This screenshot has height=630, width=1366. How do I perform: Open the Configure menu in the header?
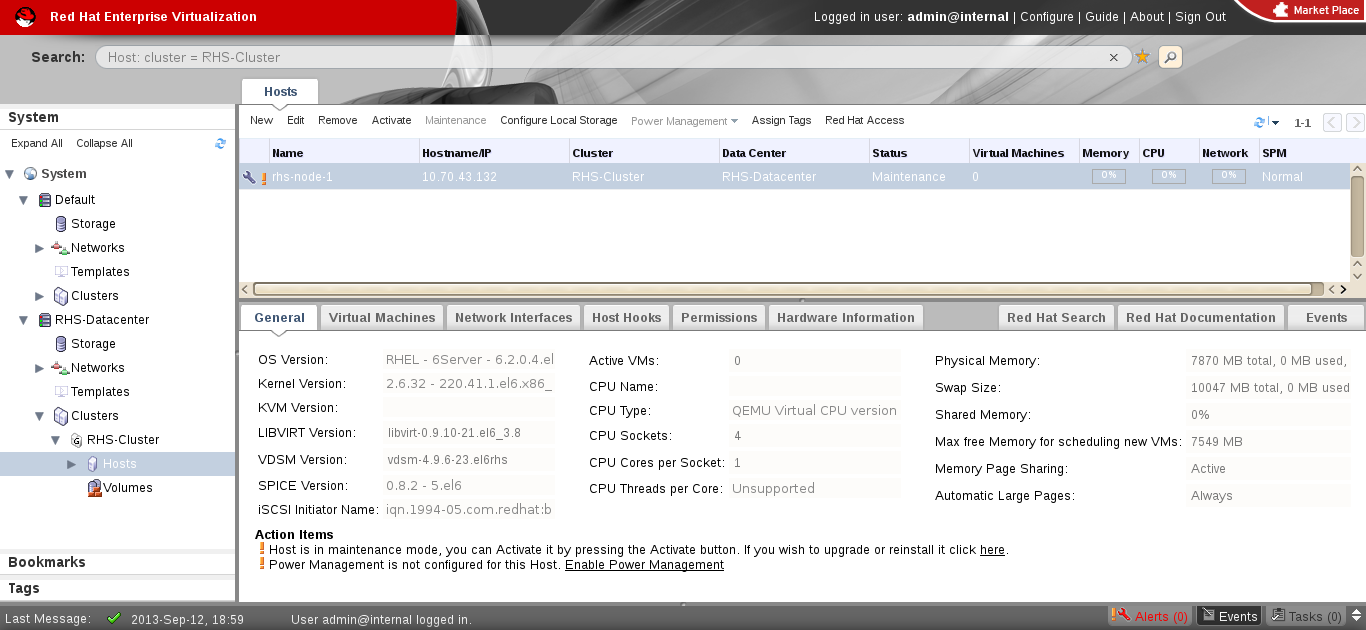pos(1046,16)
